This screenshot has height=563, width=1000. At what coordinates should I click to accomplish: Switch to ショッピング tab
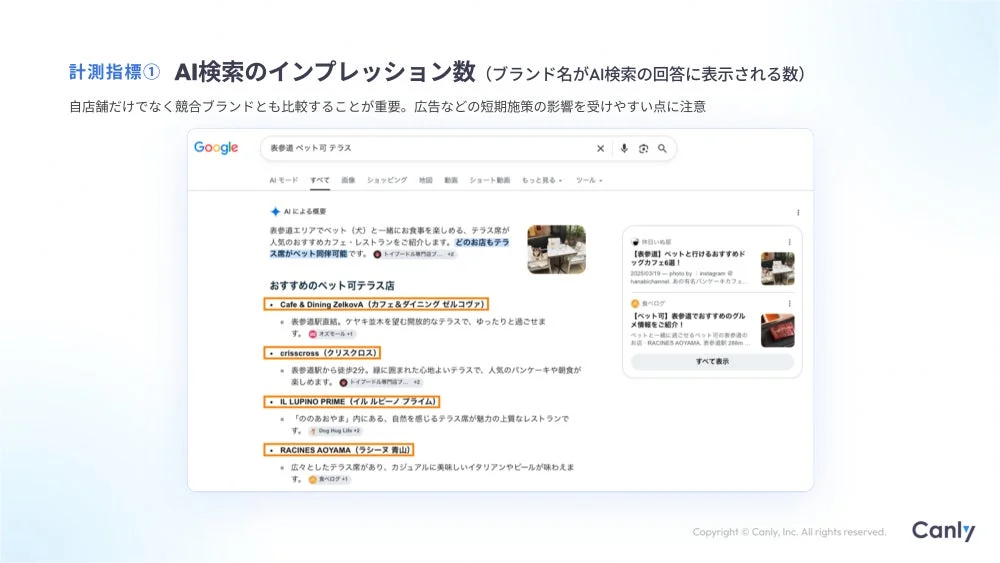pyautogui.click(x=386, y=180)
